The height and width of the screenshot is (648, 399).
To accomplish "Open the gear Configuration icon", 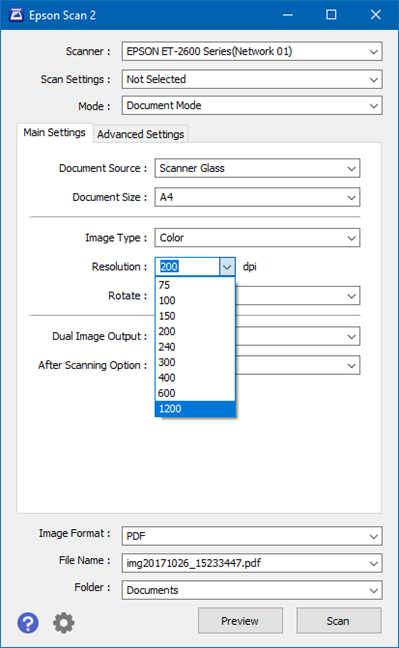I will point(64,623).
